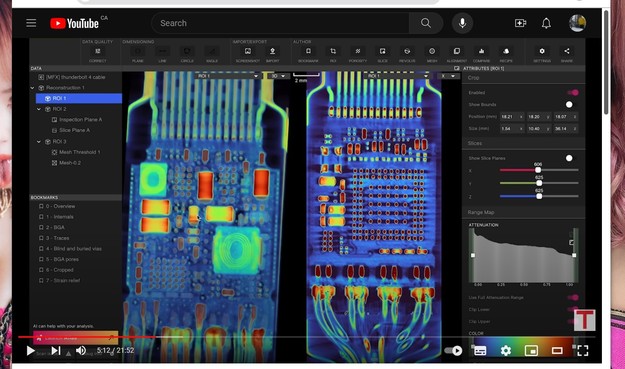Open the right viewport ROI 1 dropdown
625x369 pixels.
tap(397, 76)
